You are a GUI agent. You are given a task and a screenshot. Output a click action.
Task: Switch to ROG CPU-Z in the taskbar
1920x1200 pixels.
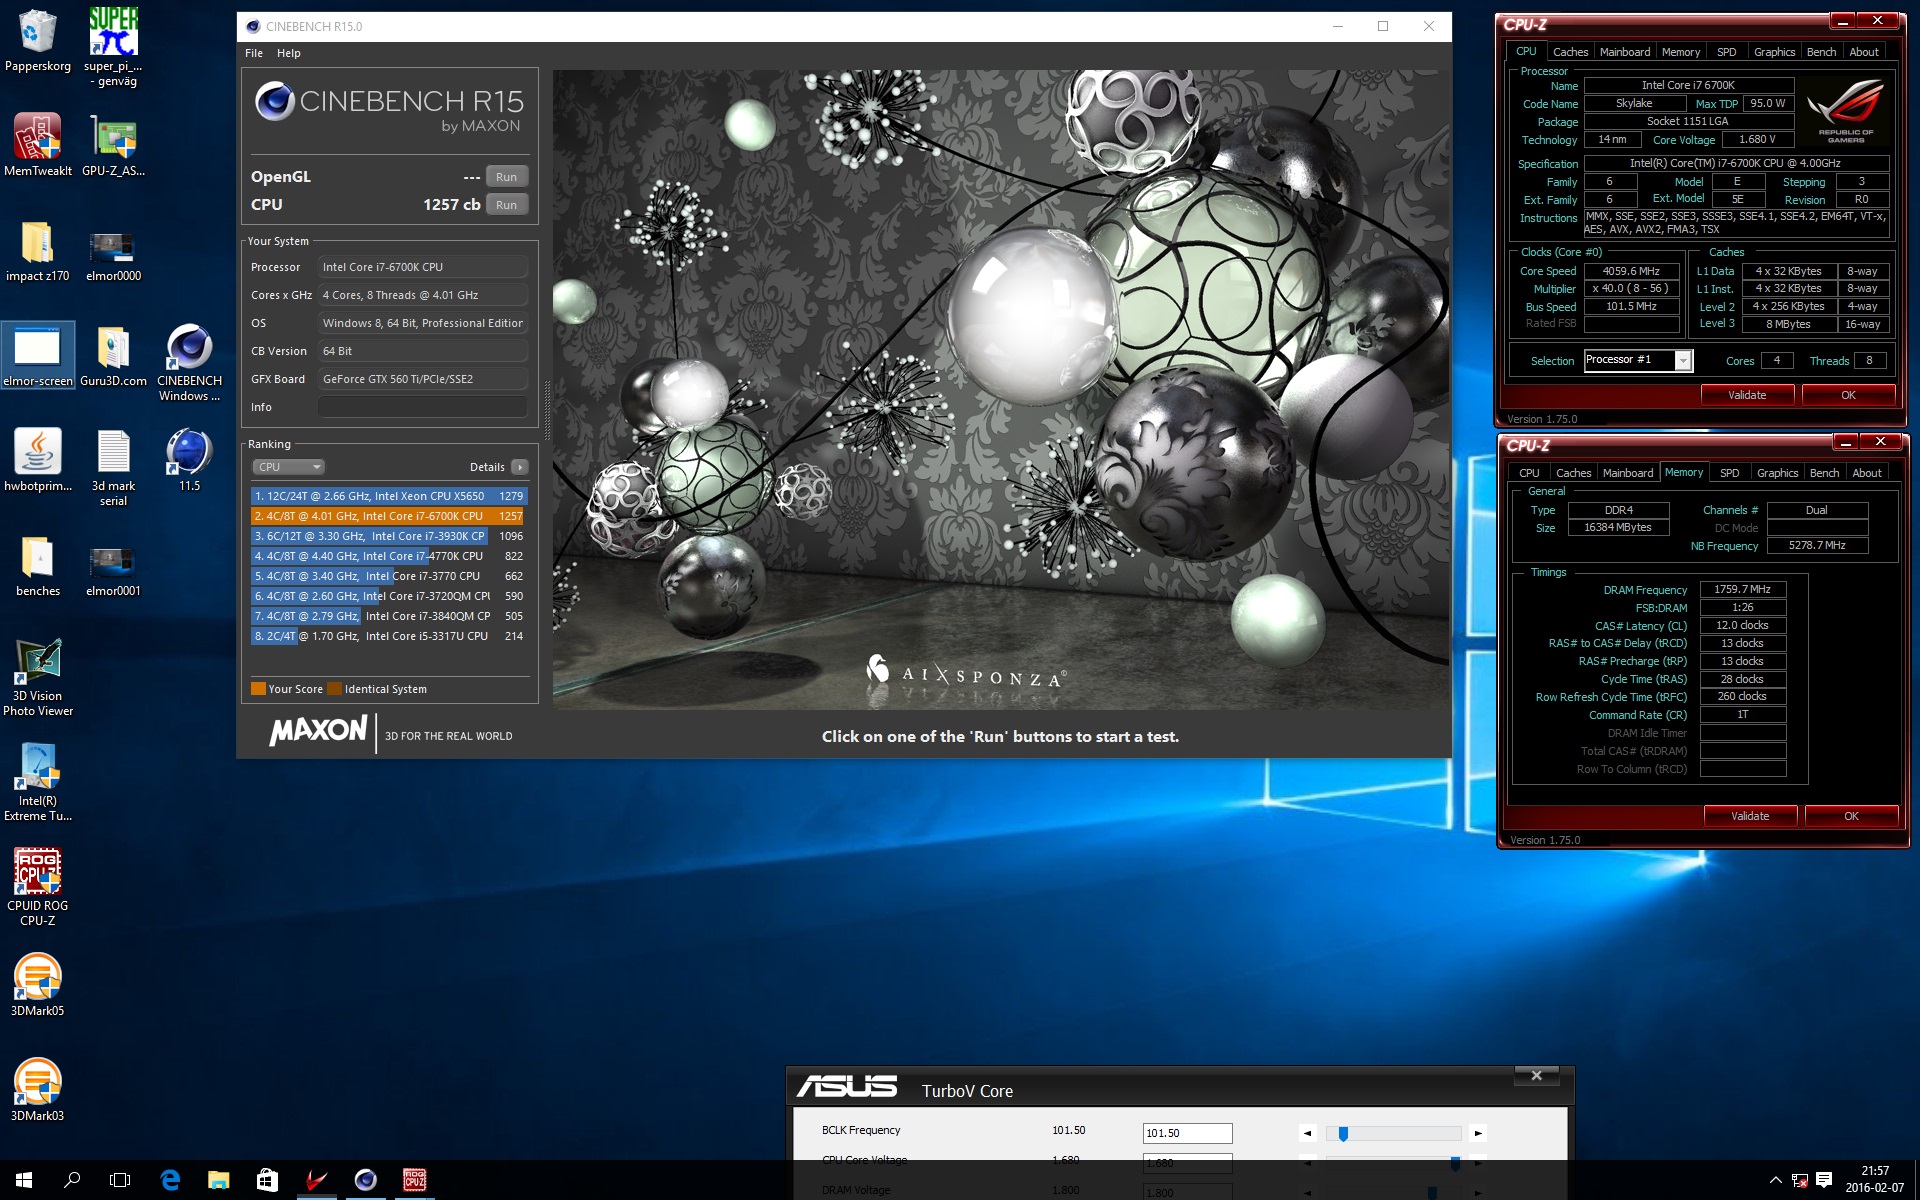(414, 1180)
